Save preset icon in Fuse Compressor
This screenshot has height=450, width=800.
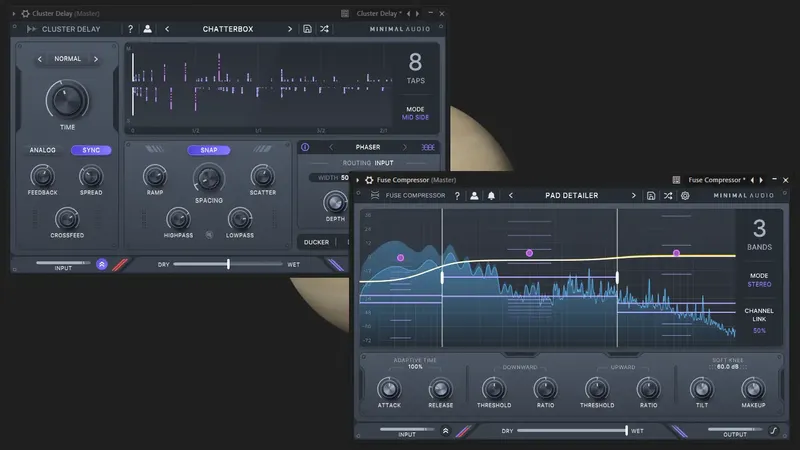pyautogui.click(x=651, y=195)
